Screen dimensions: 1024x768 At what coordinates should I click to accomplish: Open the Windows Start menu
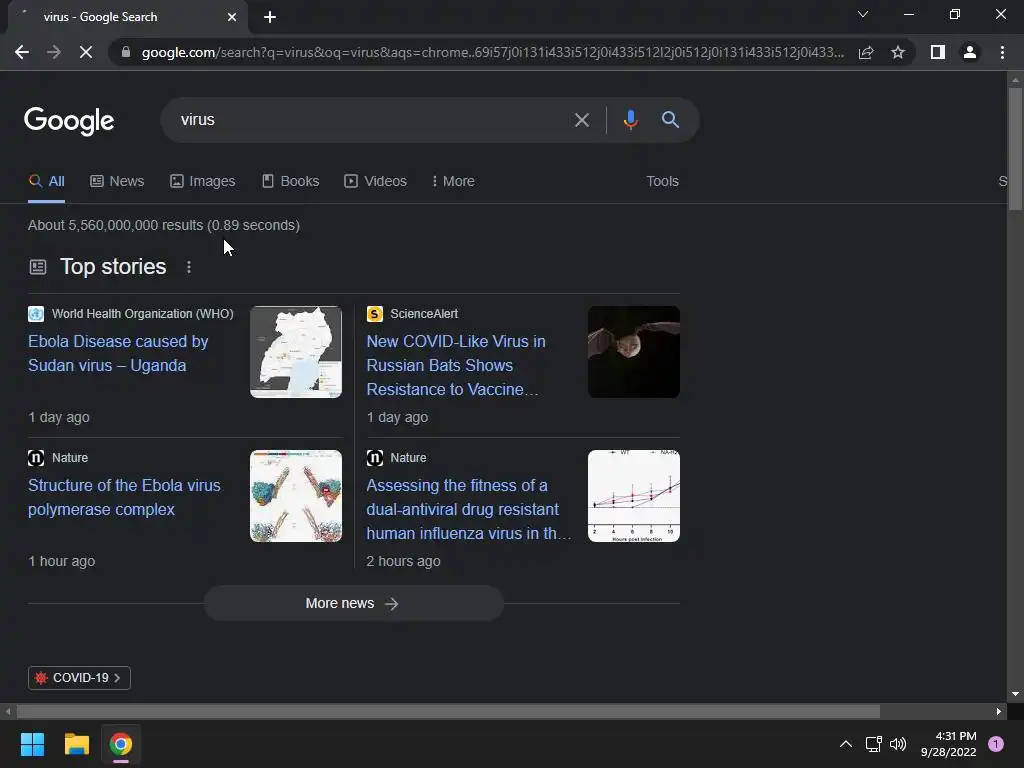click(x=32, y=744)
